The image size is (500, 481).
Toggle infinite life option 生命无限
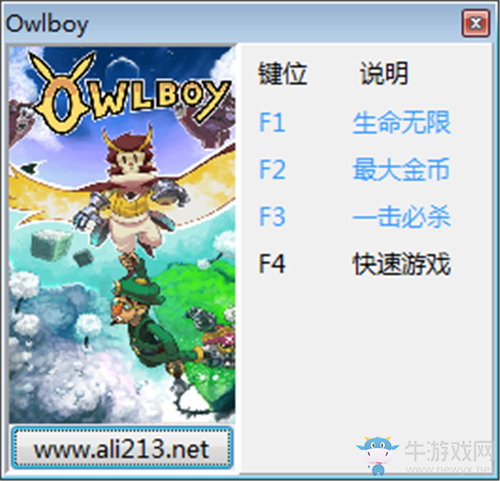point(402,122)
